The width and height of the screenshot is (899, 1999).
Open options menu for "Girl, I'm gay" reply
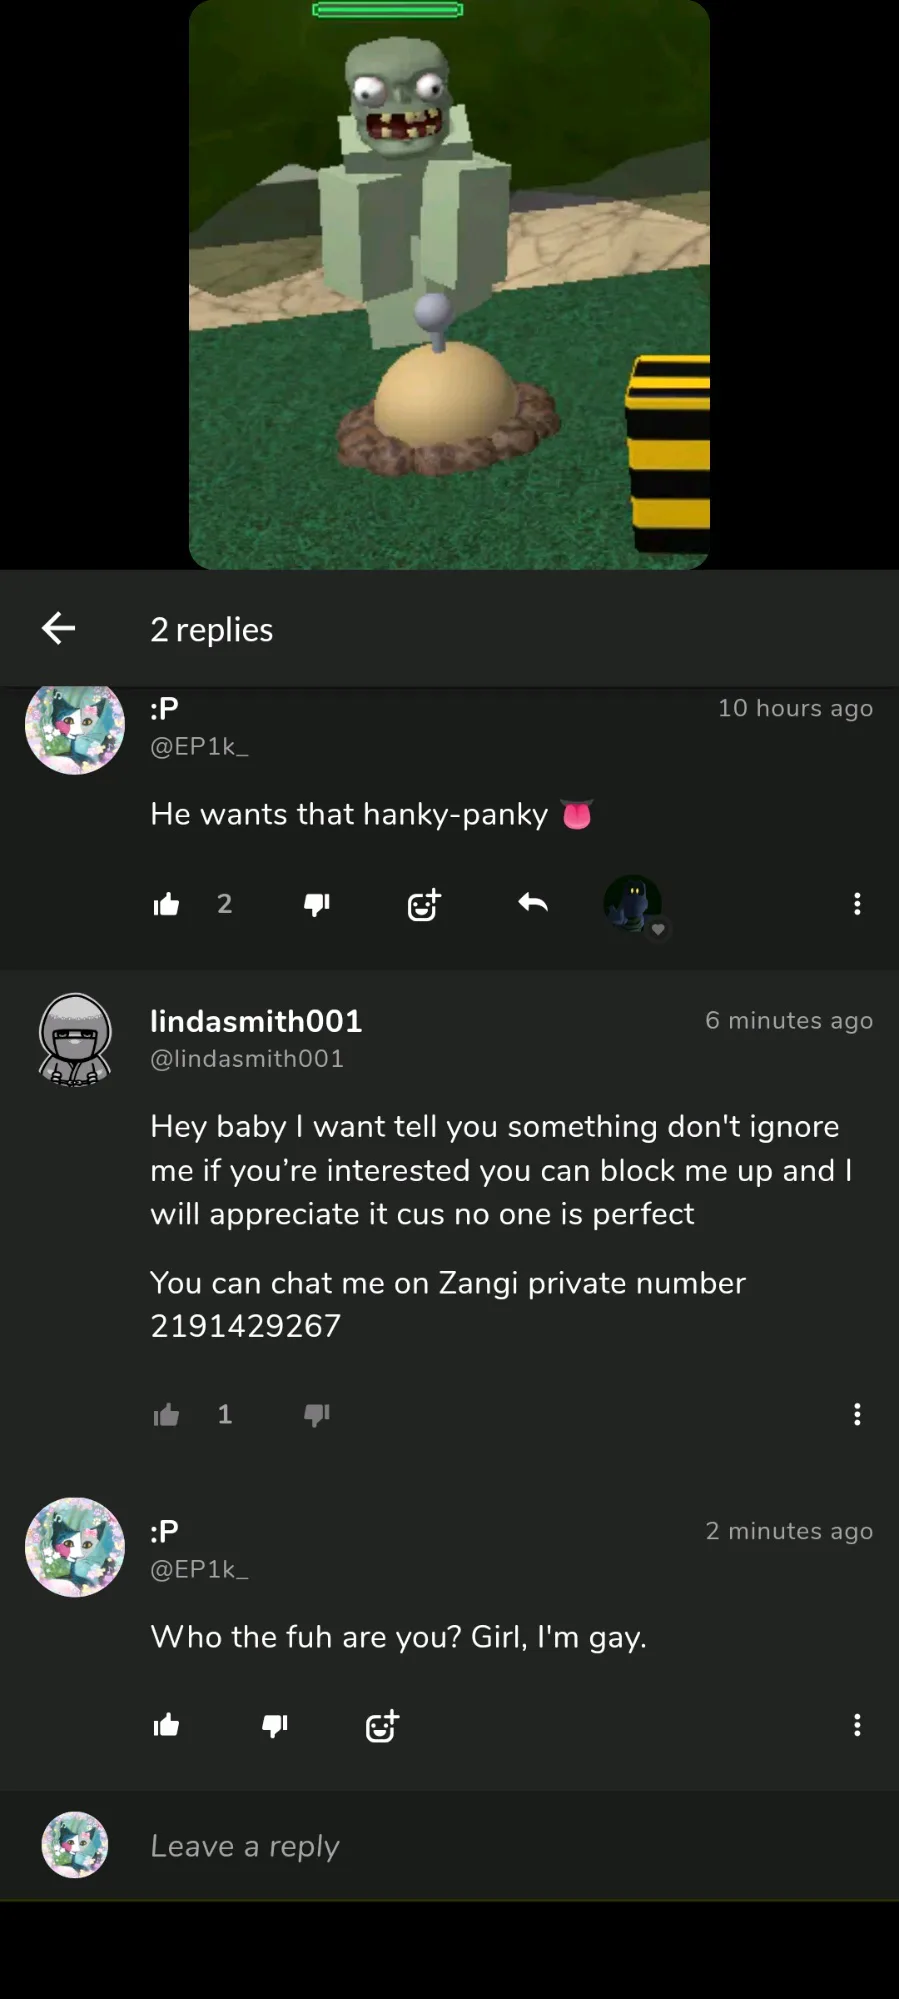(857, 1725)
